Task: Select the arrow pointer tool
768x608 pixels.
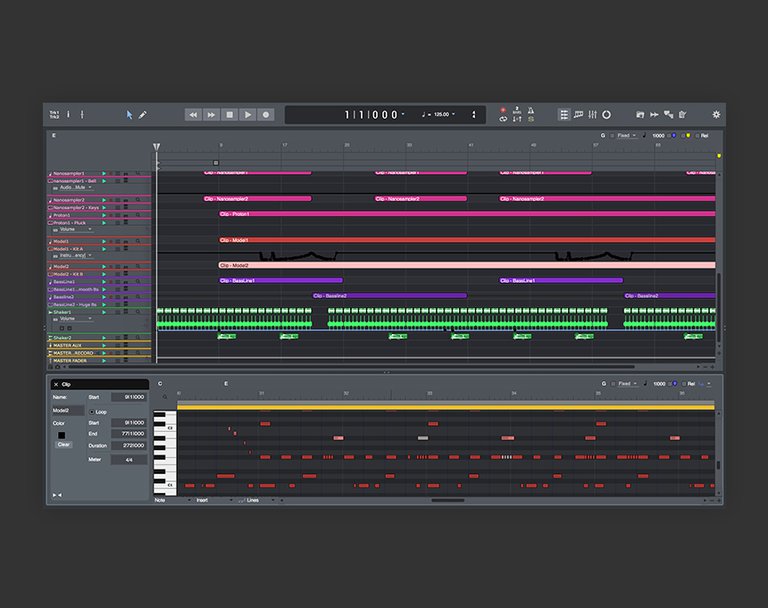Action: 129,115
